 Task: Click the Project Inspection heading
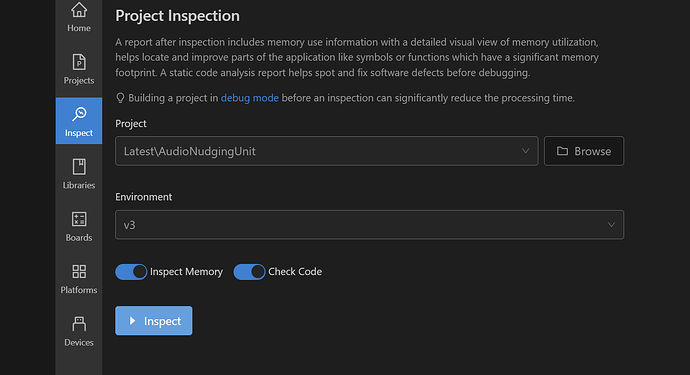[x=177, y=16]
